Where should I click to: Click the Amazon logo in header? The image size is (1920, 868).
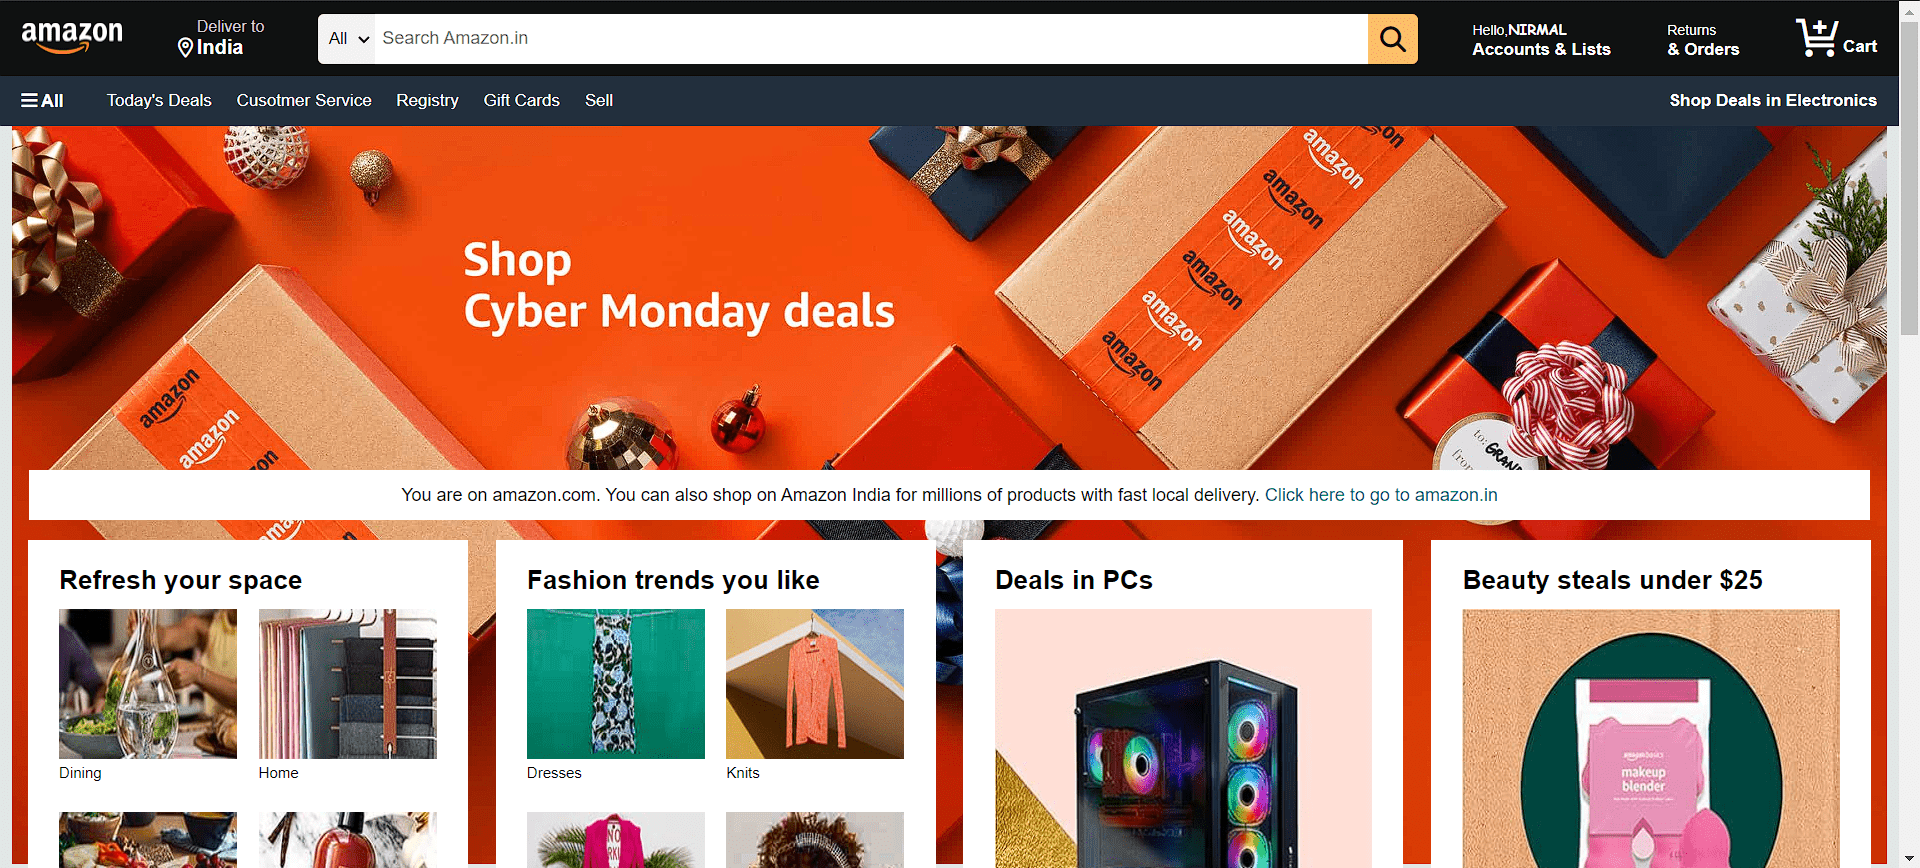tap(72, 38)
